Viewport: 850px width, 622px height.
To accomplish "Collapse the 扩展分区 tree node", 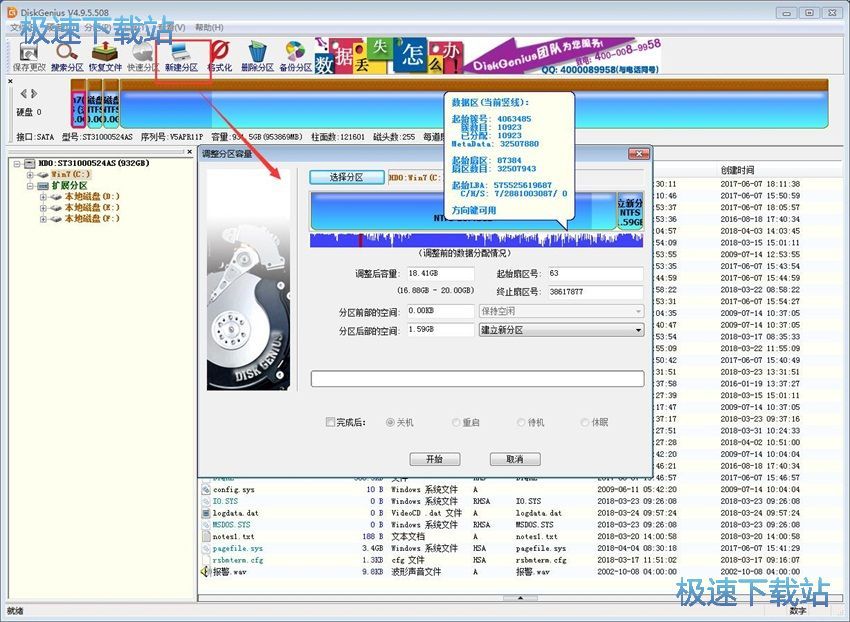I will tap(30, 186).
